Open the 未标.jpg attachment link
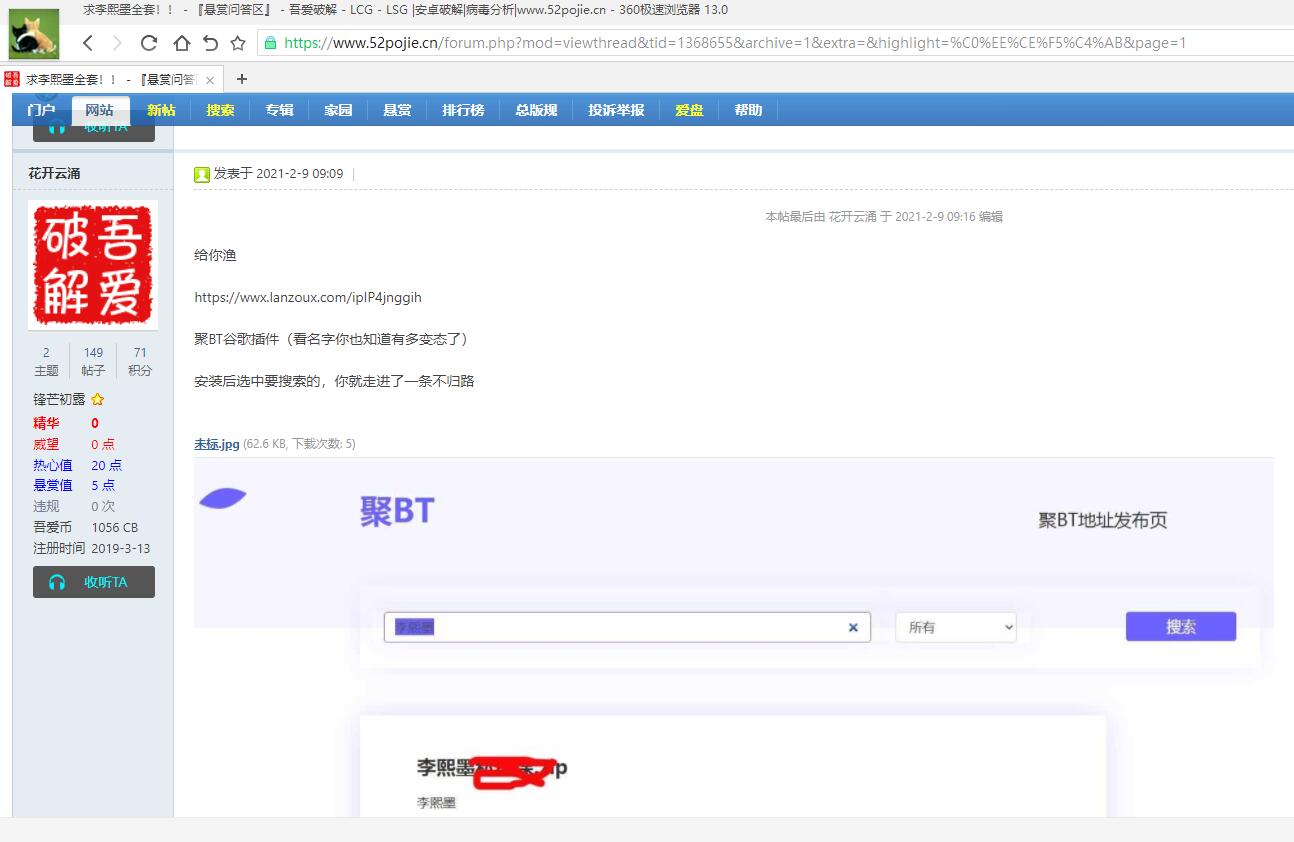The height and width of the screenshot is (842, 1294). (x=216, y=444)
